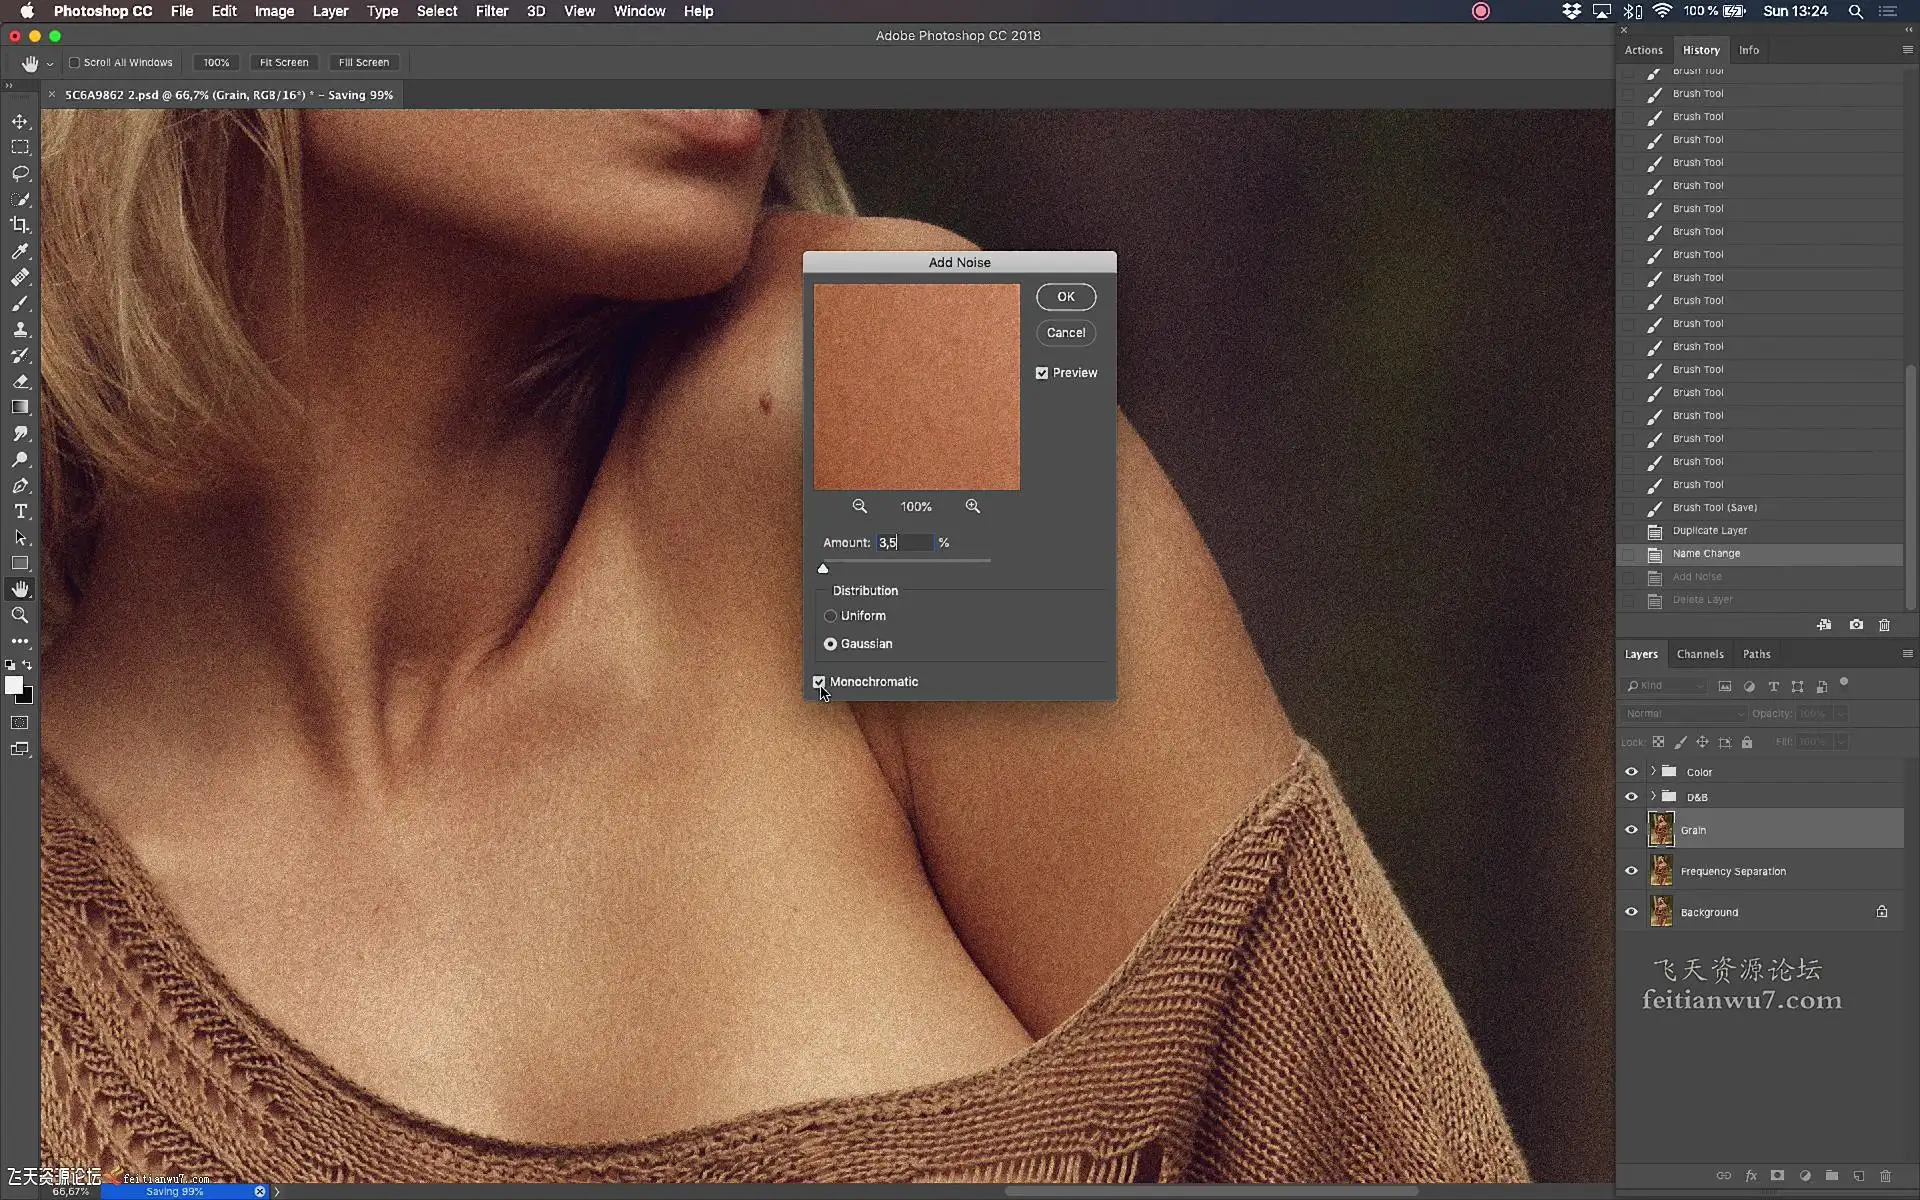Expand the Color layer group
This screenshot has height=1200, width=1920.
pos(1653,771)
